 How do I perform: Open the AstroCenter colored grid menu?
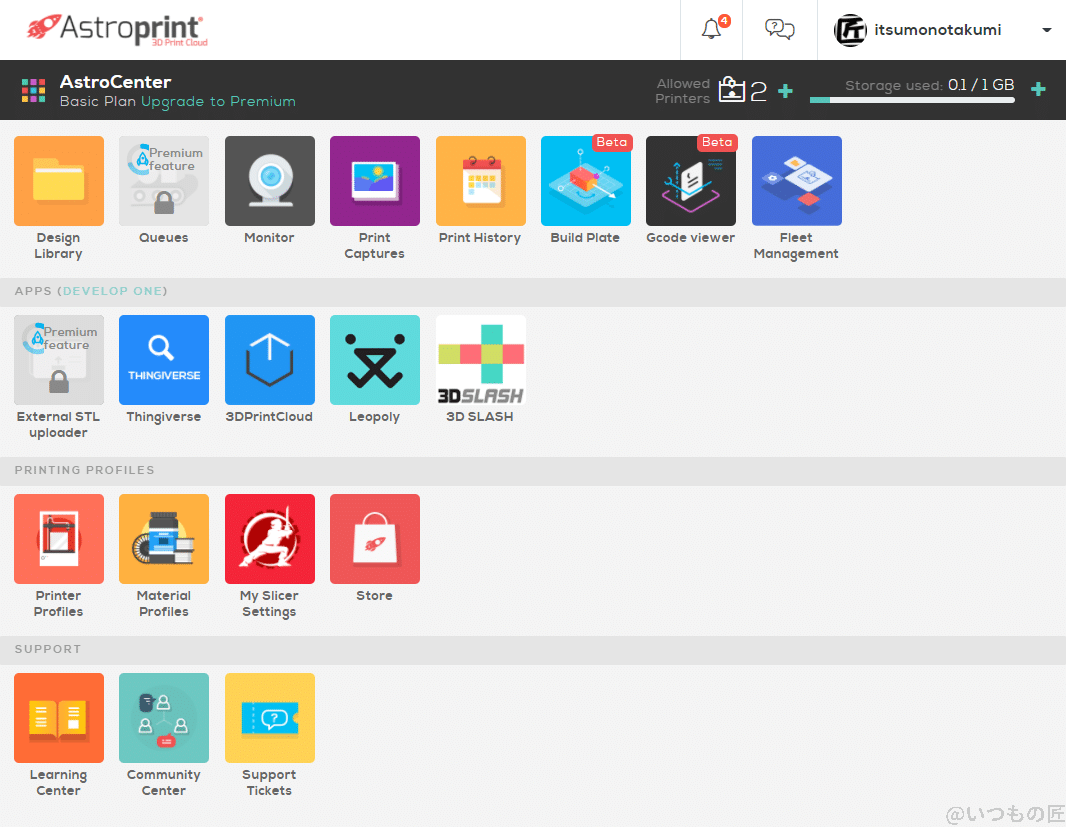point(34,91)
